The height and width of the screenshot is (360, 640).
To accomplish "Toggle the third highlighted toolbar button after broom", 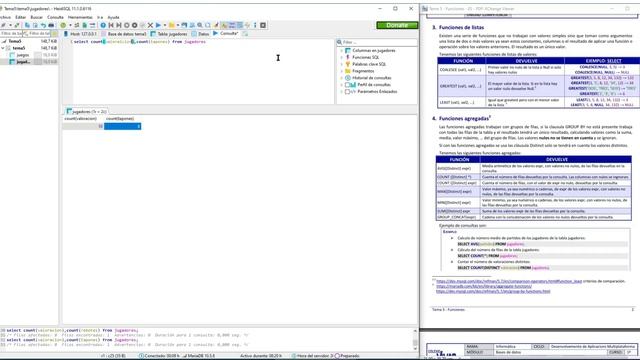I will 240,25.
